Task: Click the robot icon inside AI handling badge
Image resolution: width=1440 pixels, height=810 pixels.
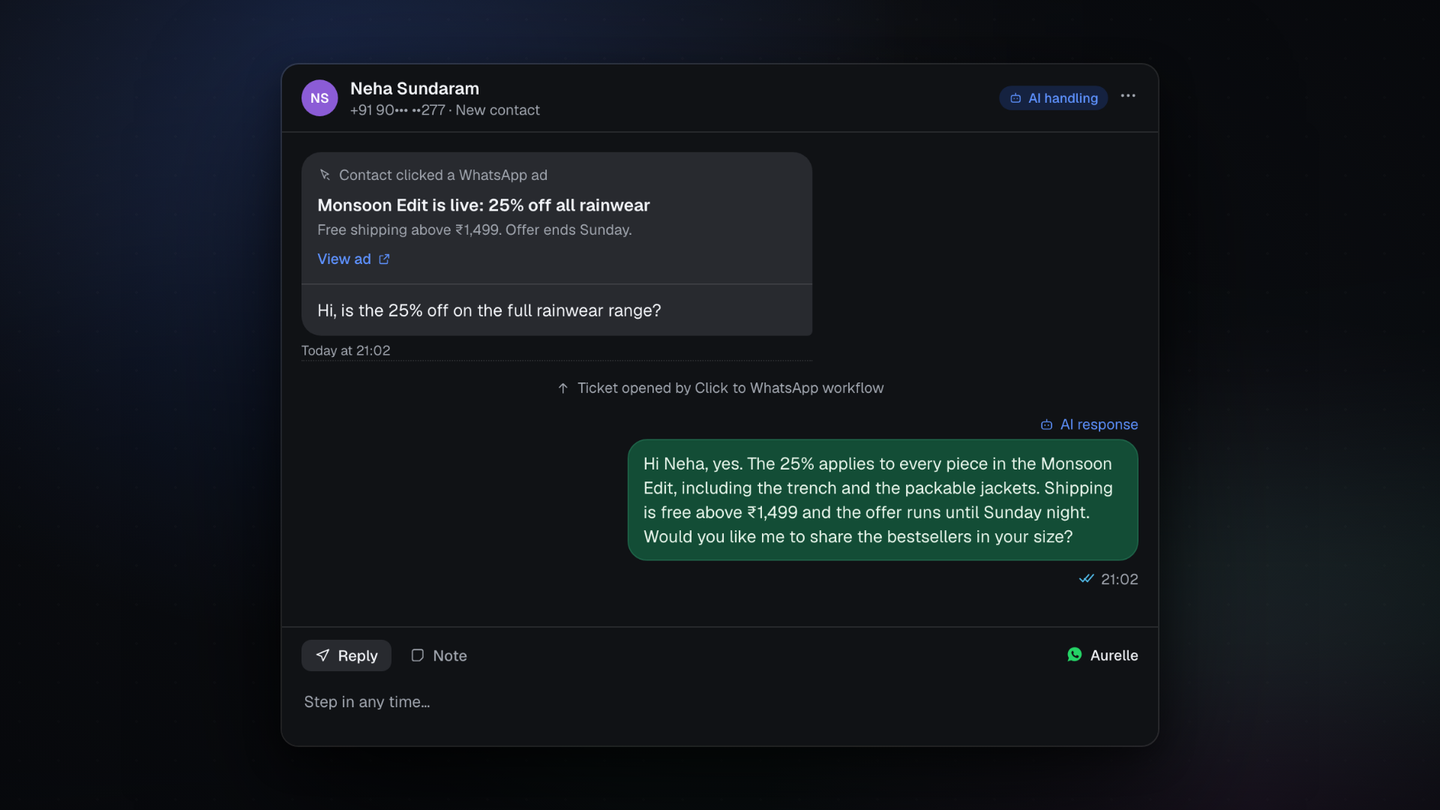Action: click(1016, 98)
